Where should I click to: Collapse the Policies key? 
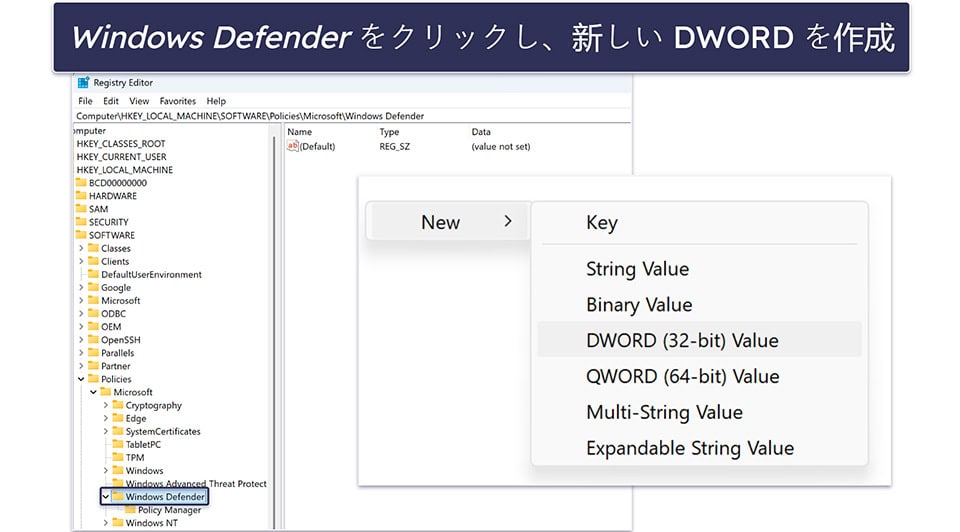click(81, 380)
